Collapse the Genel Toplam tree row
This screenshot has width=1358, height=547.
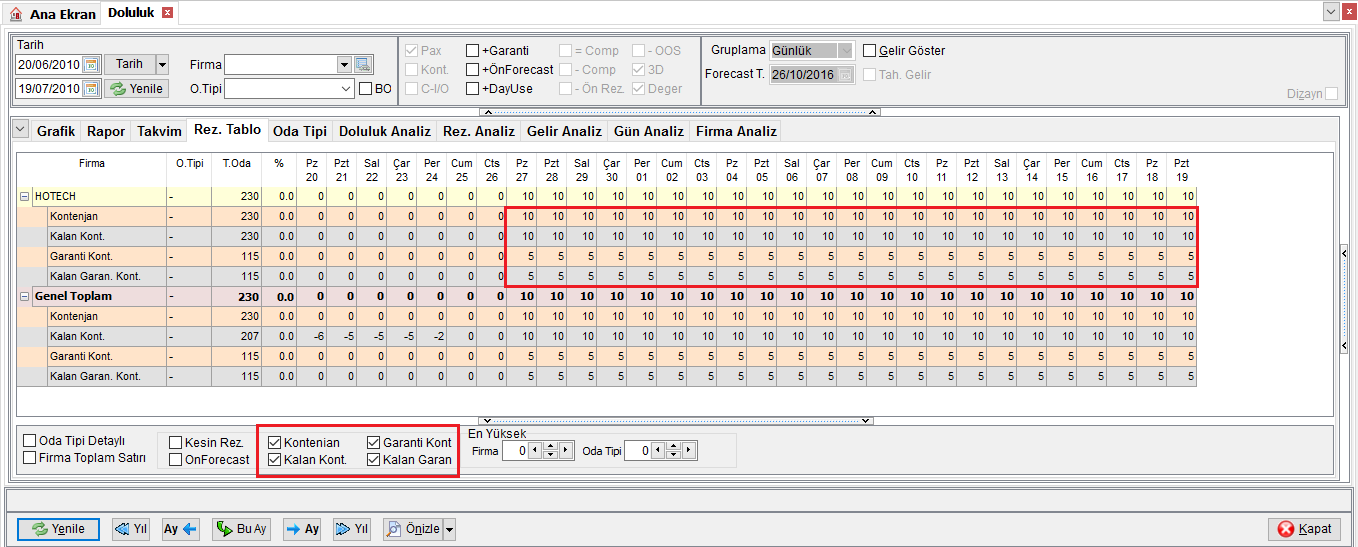click(x=24, y=296)
